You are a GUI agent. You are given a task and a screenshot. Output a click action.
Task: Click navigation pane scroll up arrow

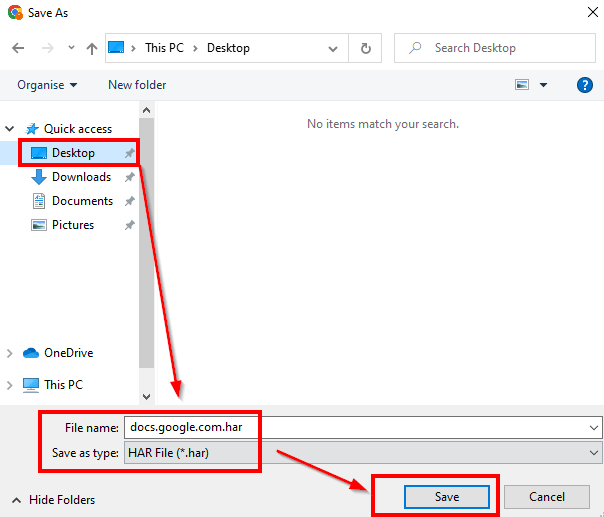click(146, 110)
